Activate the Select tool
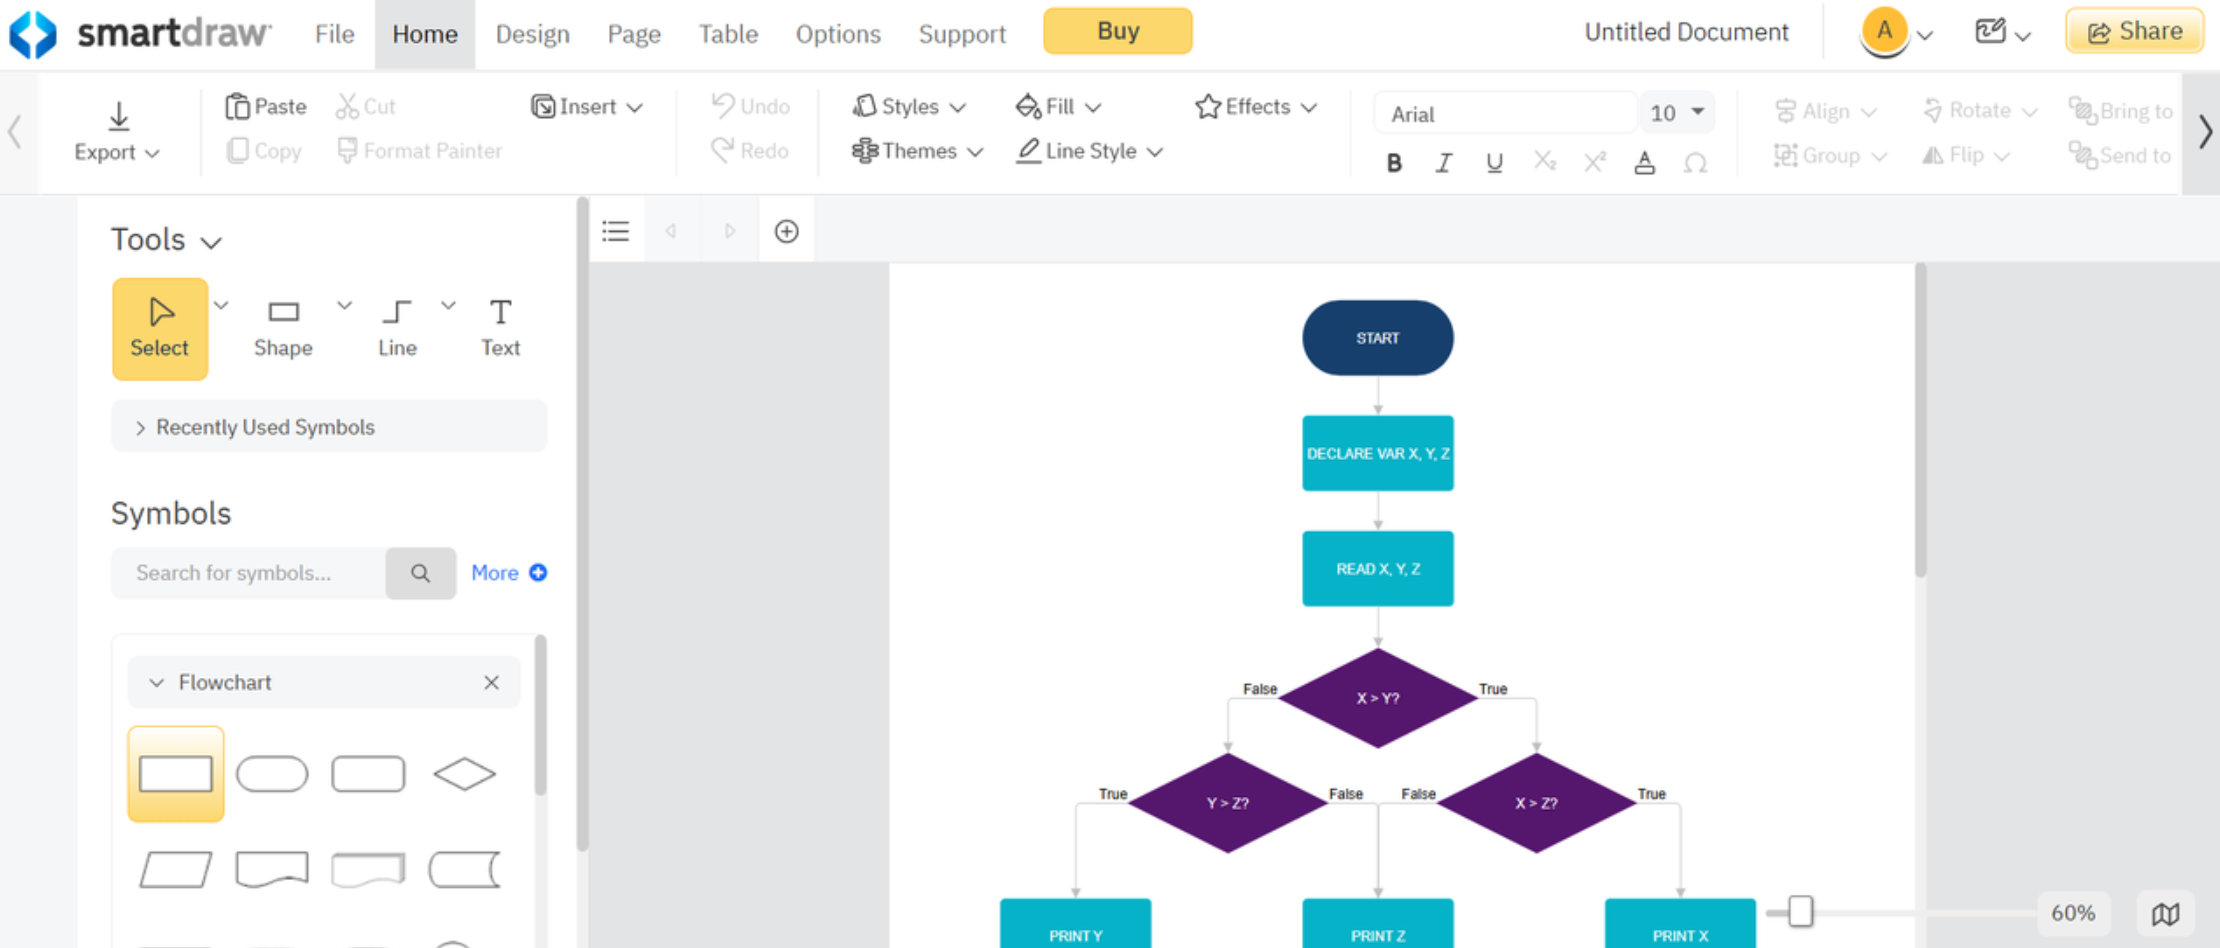This screenshot has width=2220, height=948. click(159, 328)
